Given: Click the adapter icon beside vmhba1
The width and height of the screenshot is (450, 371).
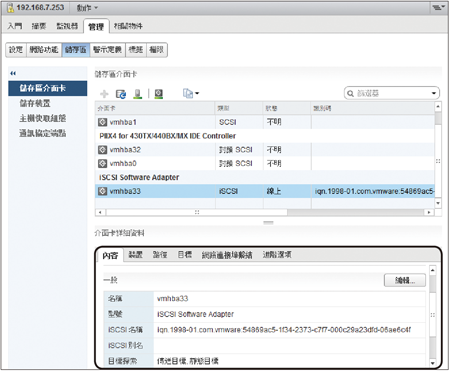Looking at the screenshot, I should coord(102,122).
